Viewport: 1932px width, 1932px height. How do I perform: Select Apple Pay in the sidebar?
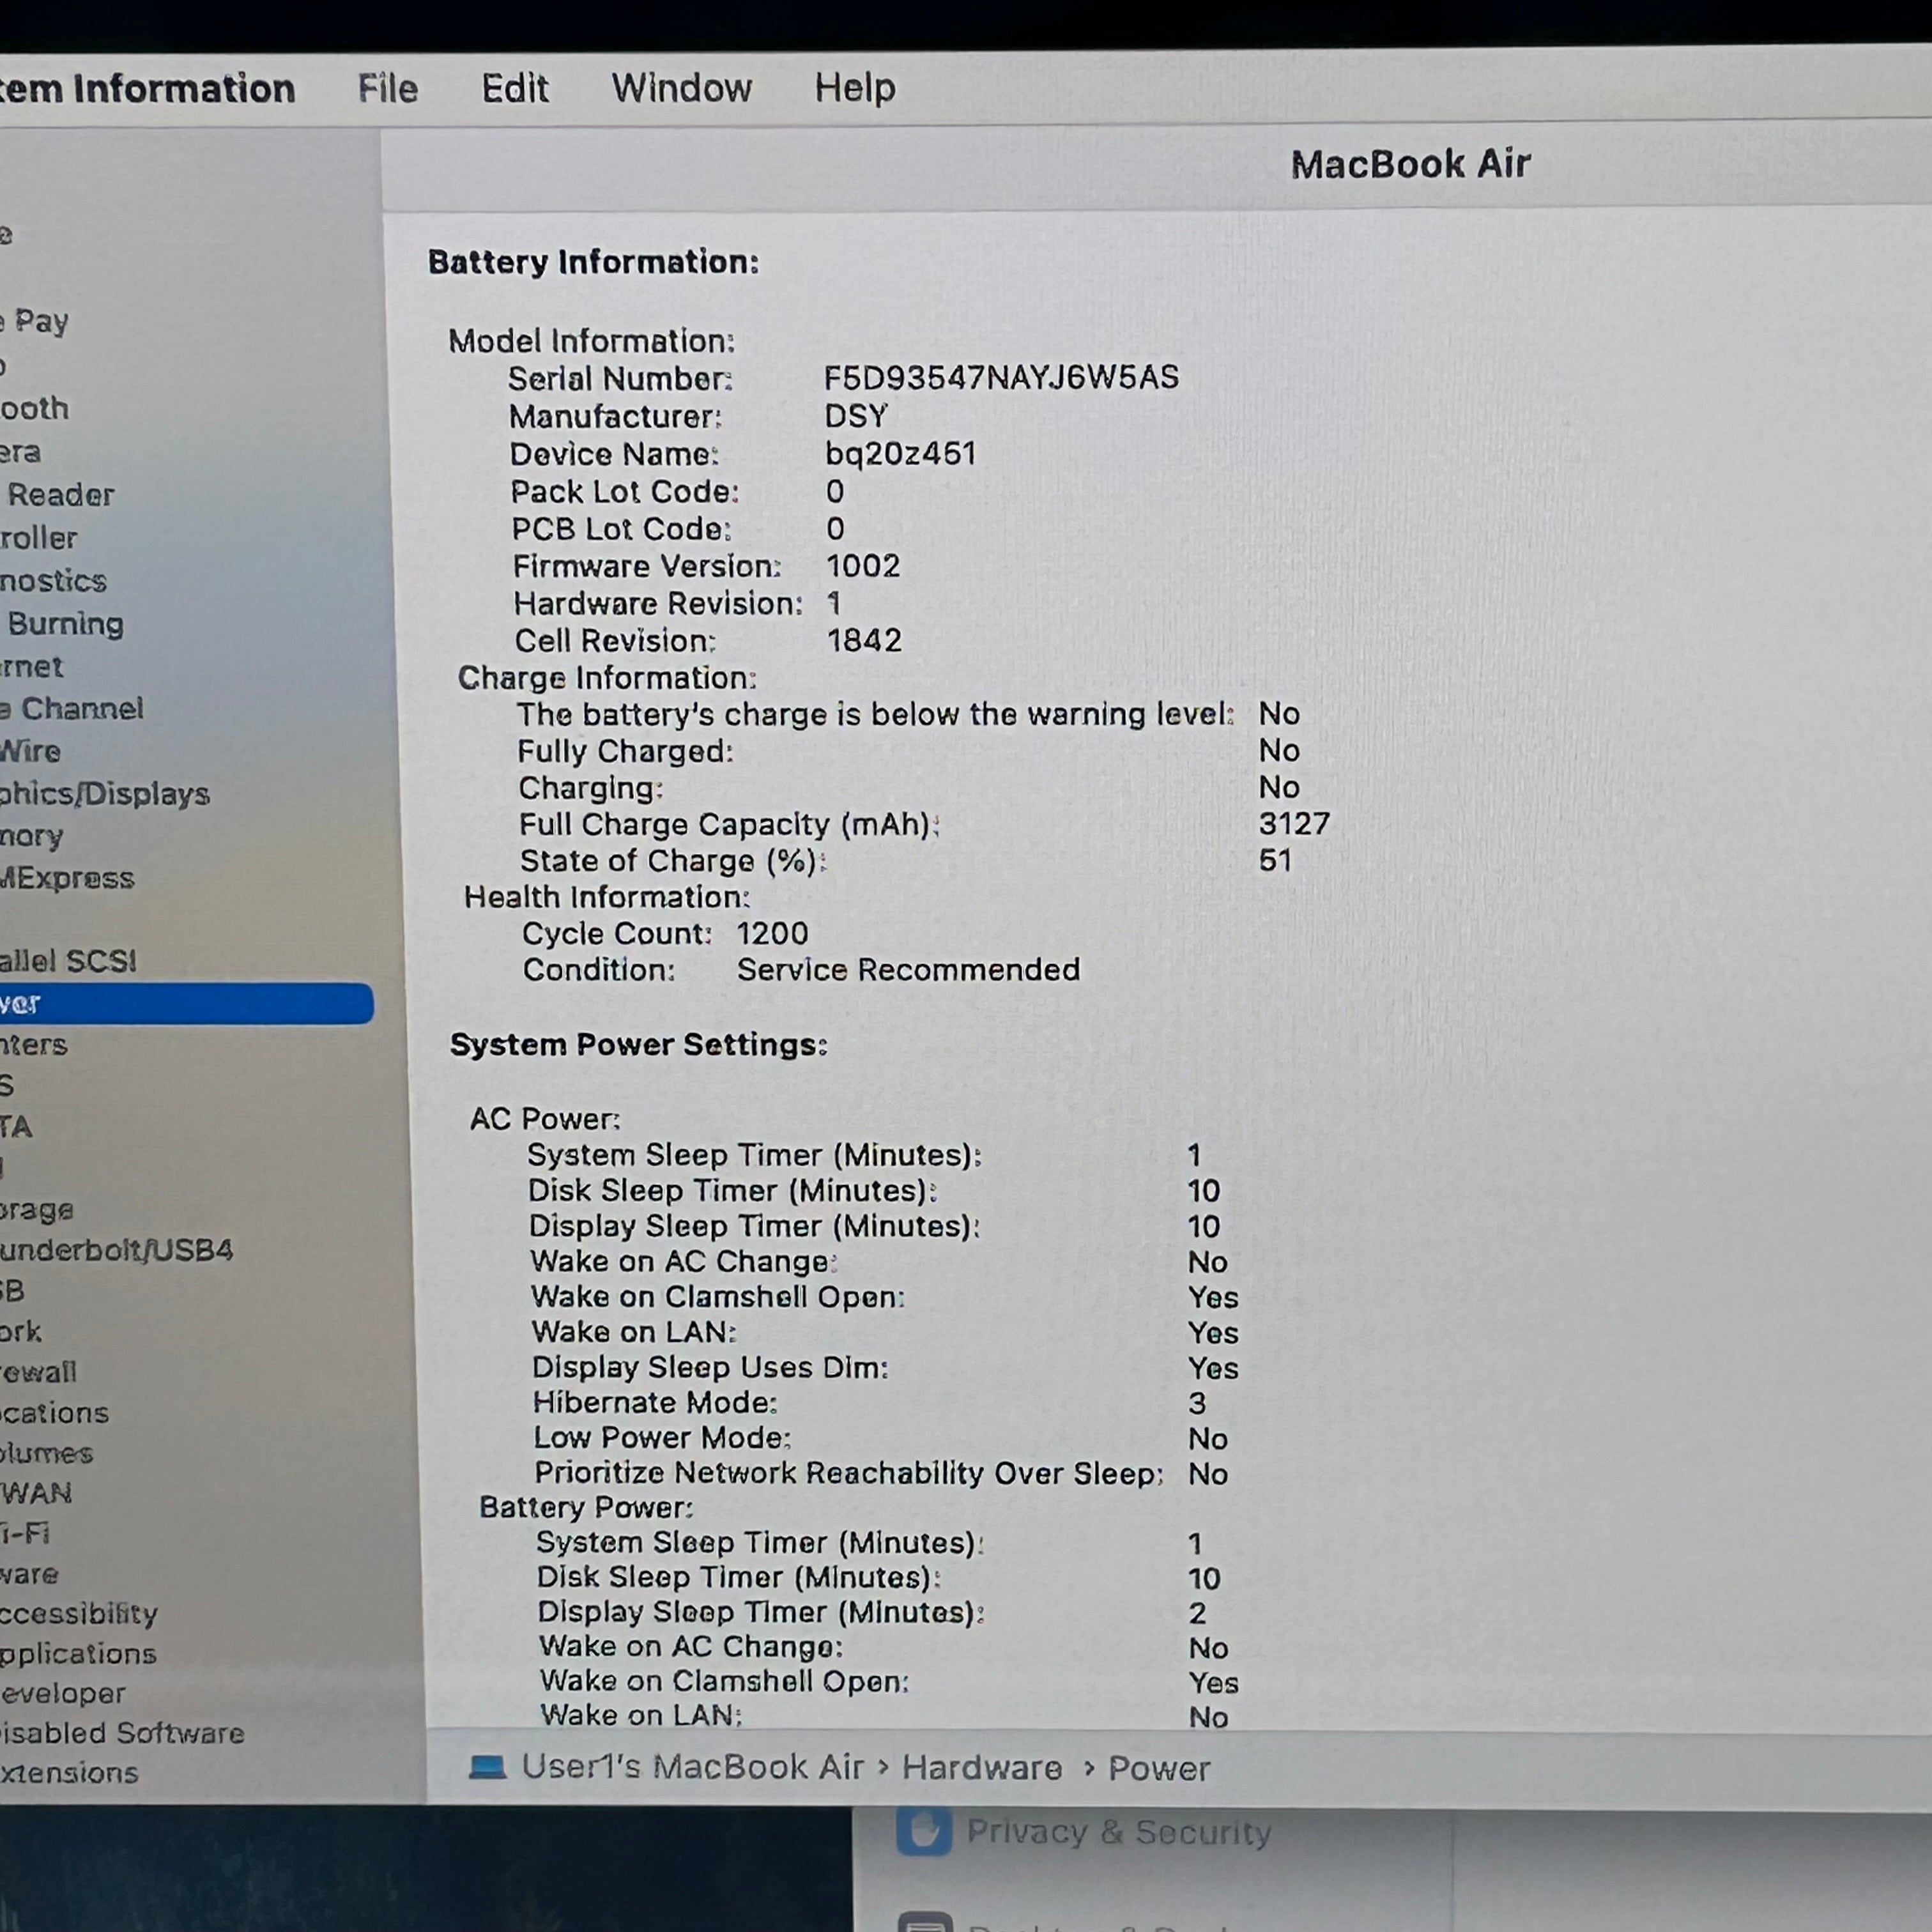(35, 322)
